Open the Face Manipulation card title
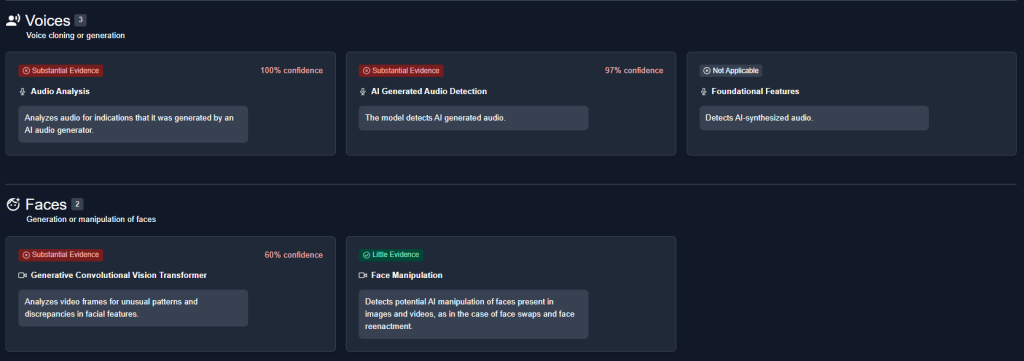 407,275
